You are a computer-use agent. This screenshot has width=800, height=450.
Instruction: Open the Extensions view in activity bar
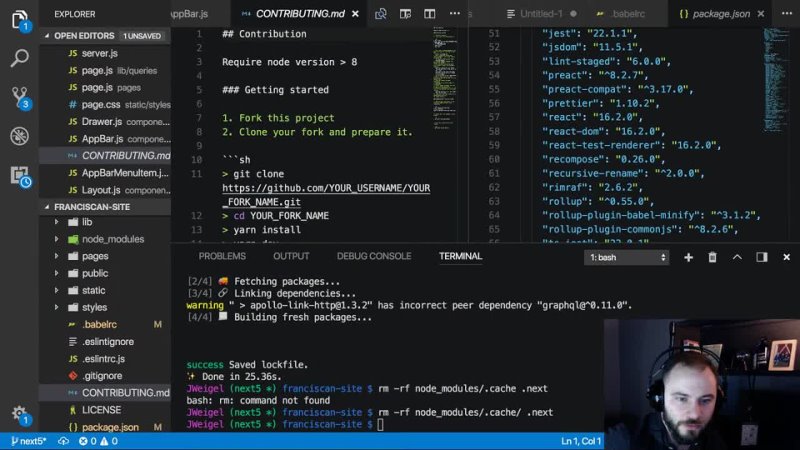tap(20, 176)
